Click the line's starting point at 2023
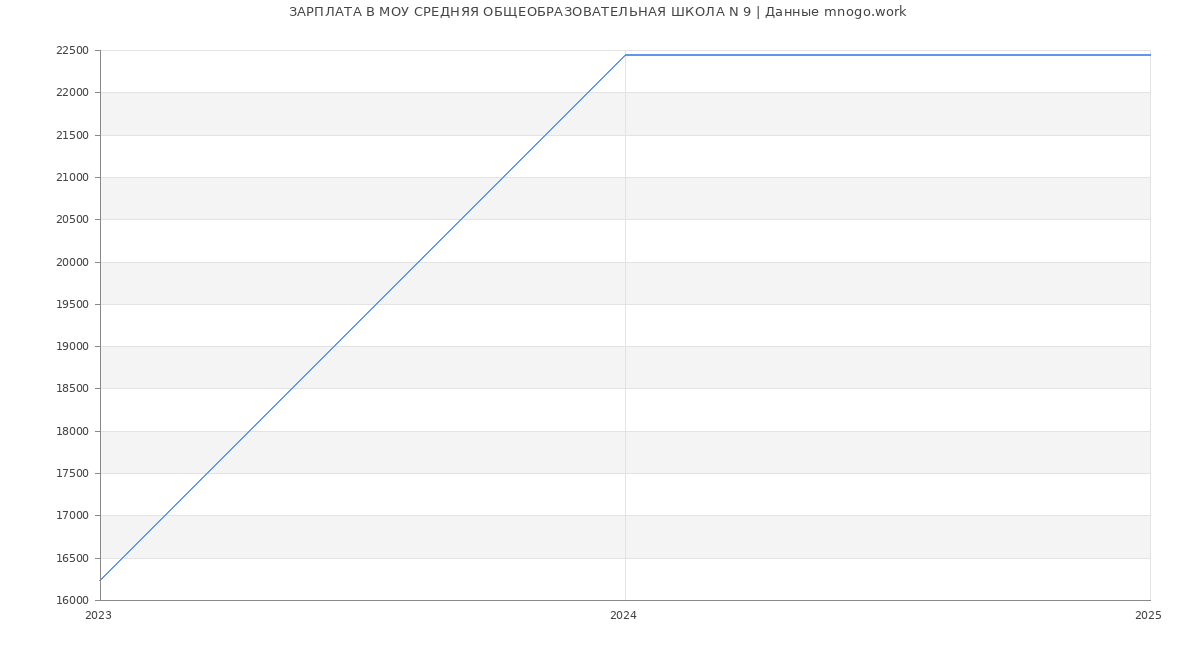Screen dimensions: 1200x650 tap(101, 580)
